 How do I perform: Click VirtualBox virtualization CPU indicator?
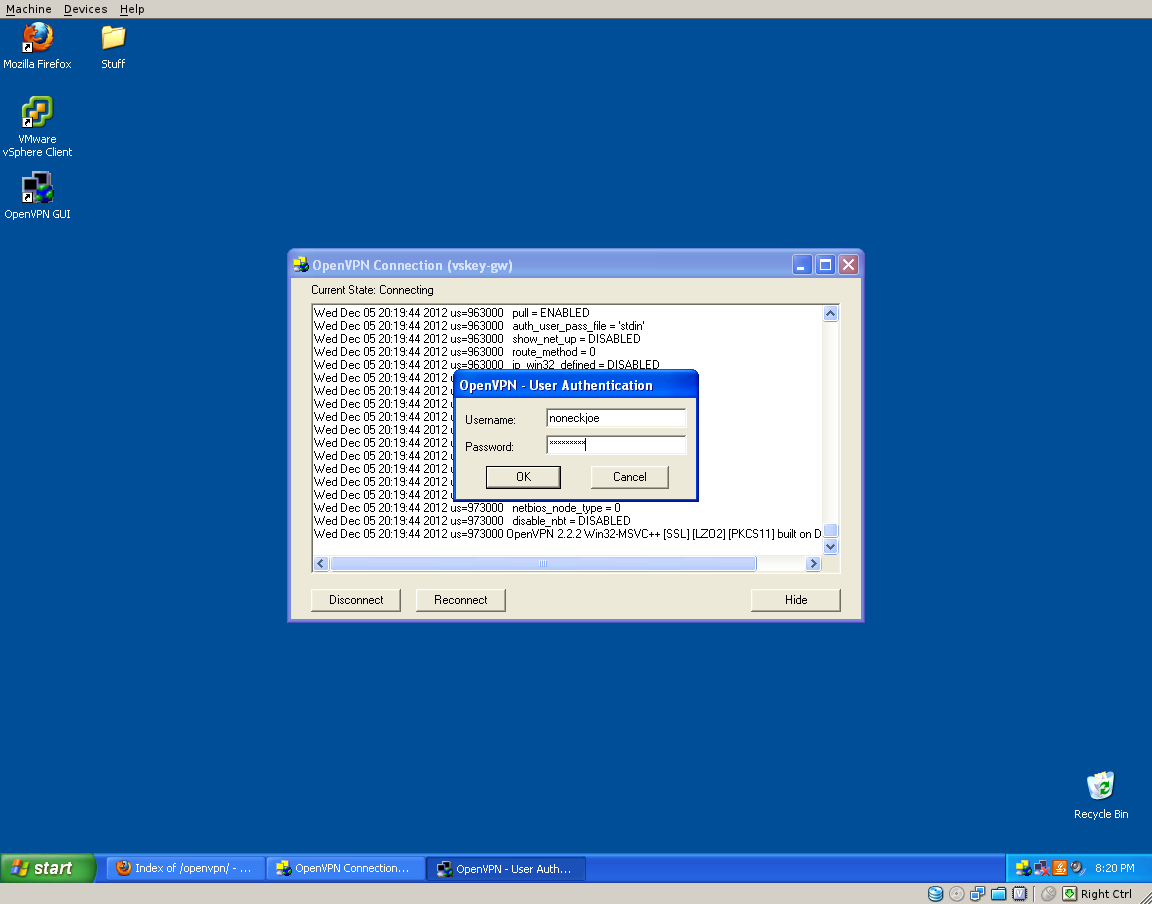click(x=1020, y=894)
